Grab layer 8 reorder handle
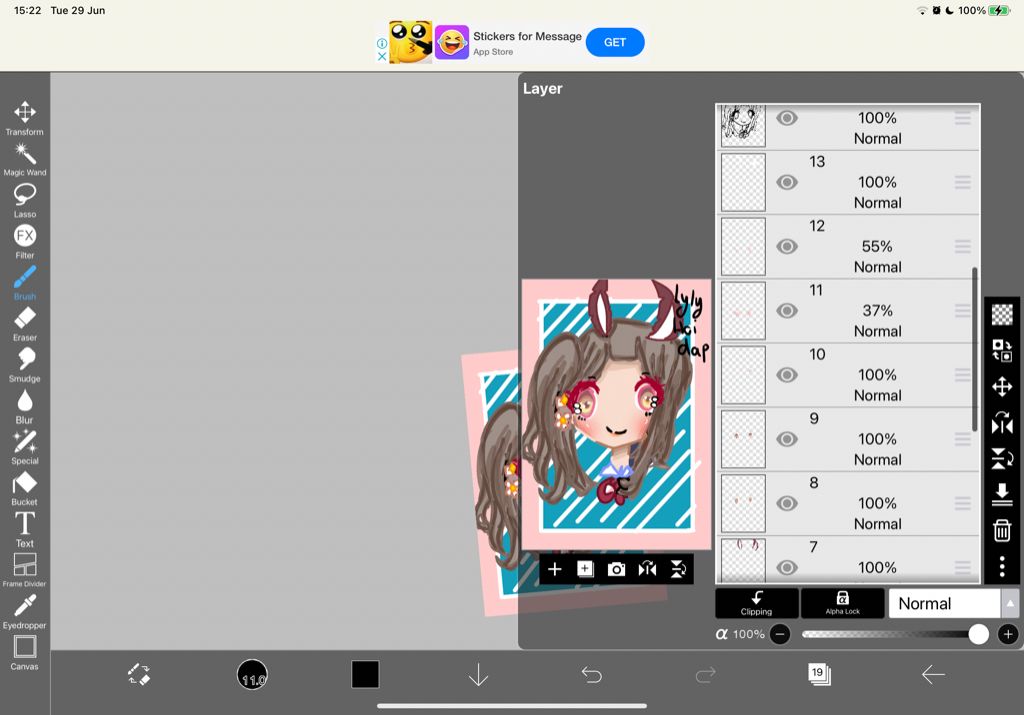Image resolution: width=1024 pixels, height=715 pixels. coord(962,503)
